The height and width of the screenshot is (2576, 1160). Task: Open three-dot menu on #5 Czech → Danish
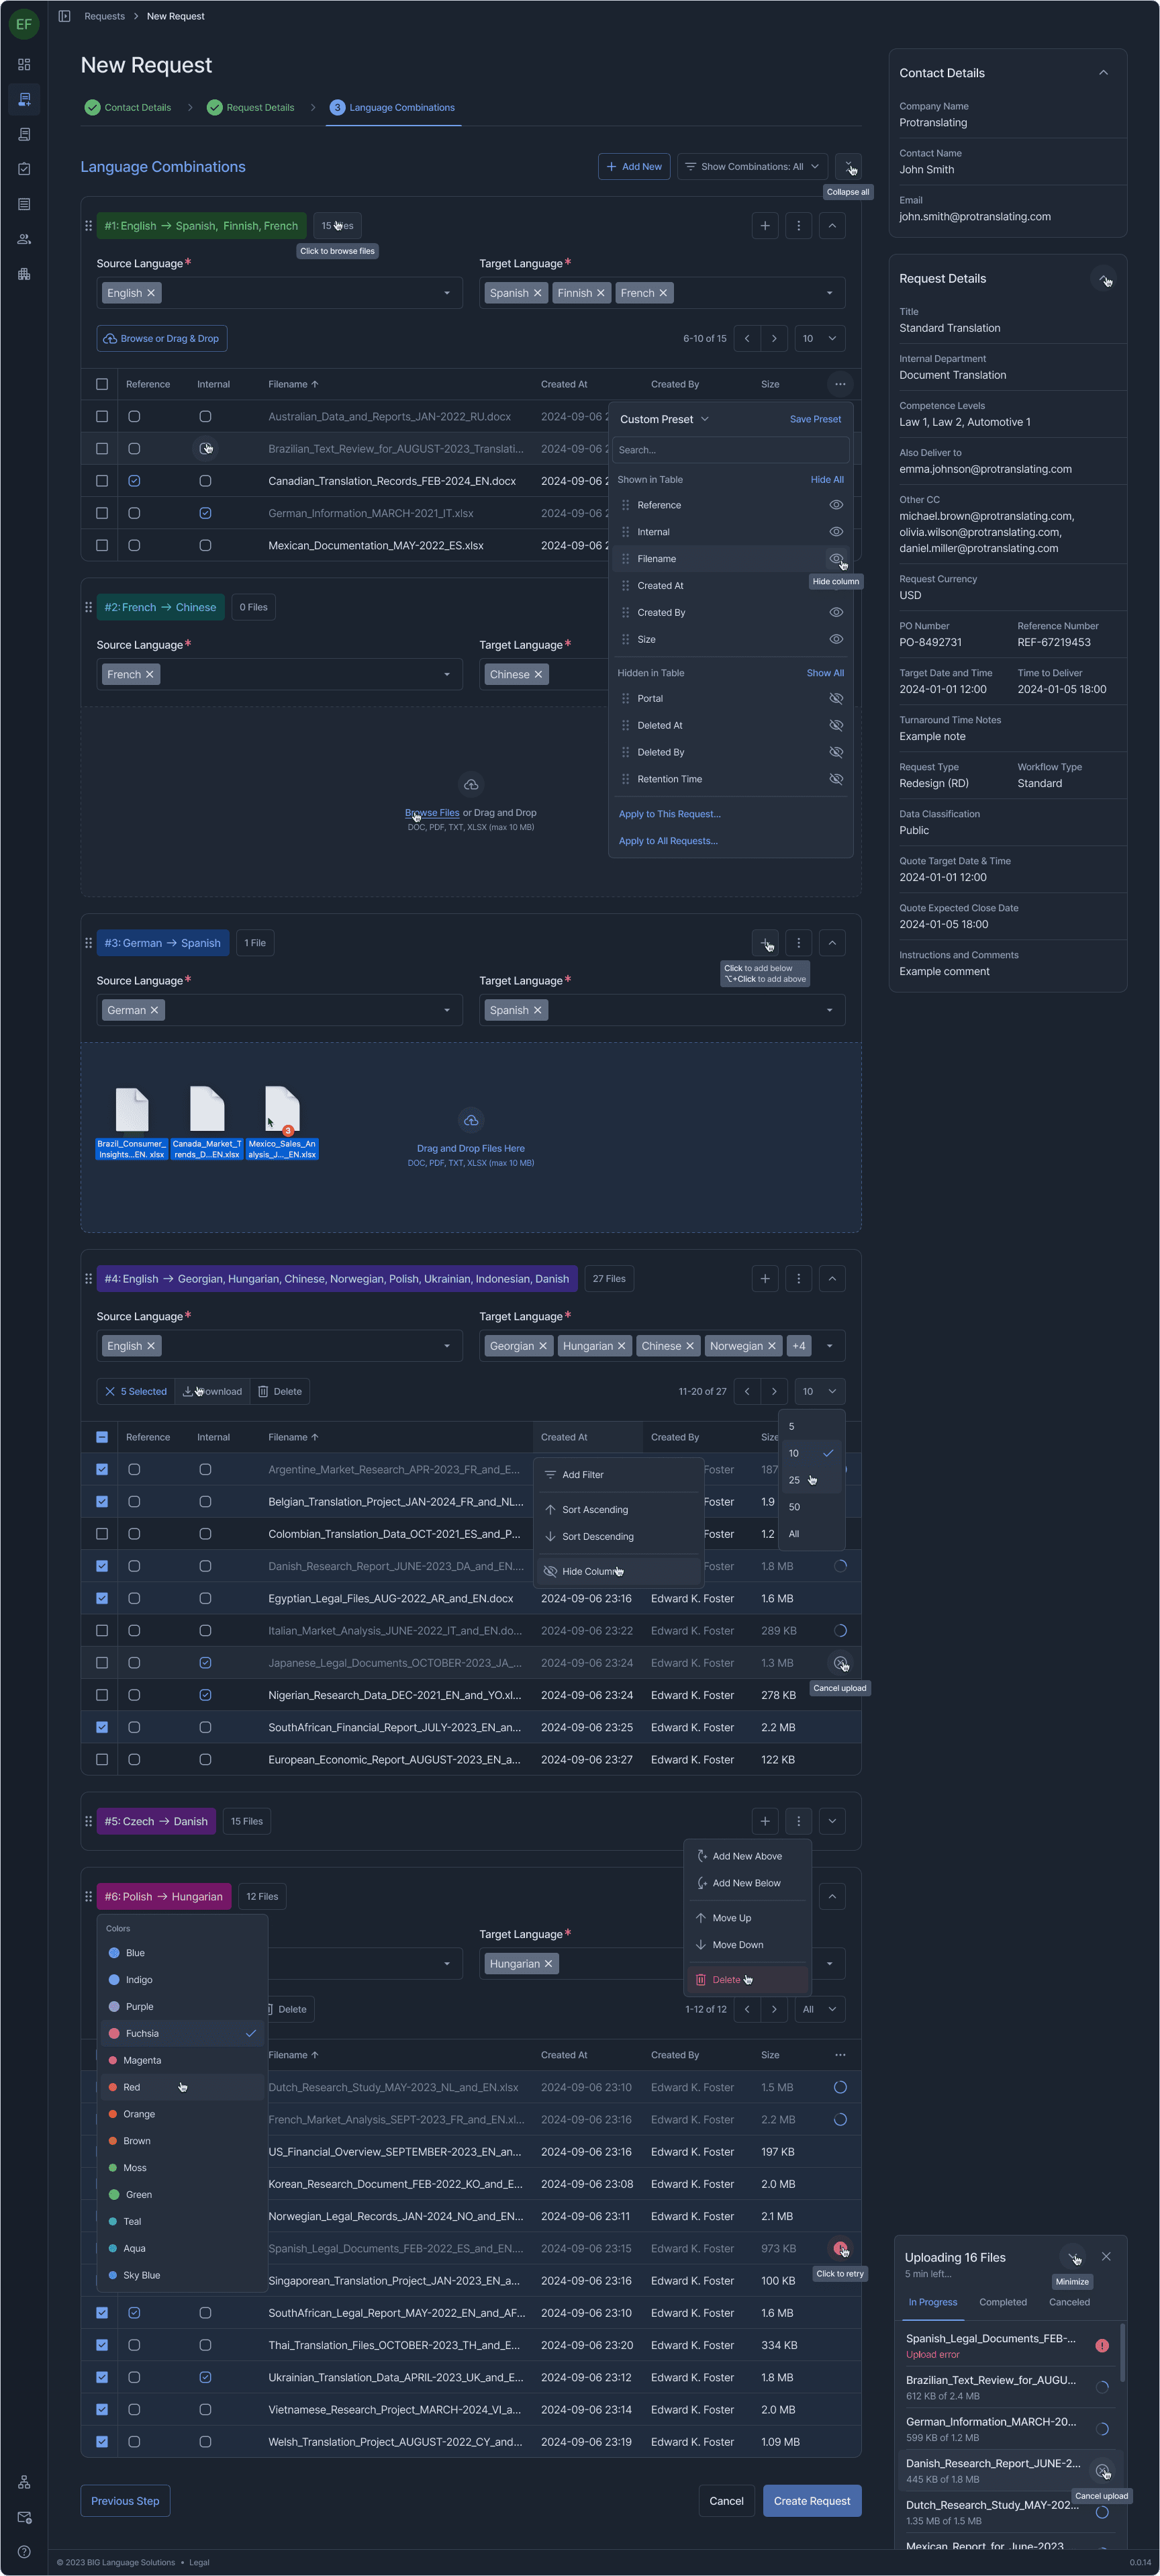[798, 1821]
